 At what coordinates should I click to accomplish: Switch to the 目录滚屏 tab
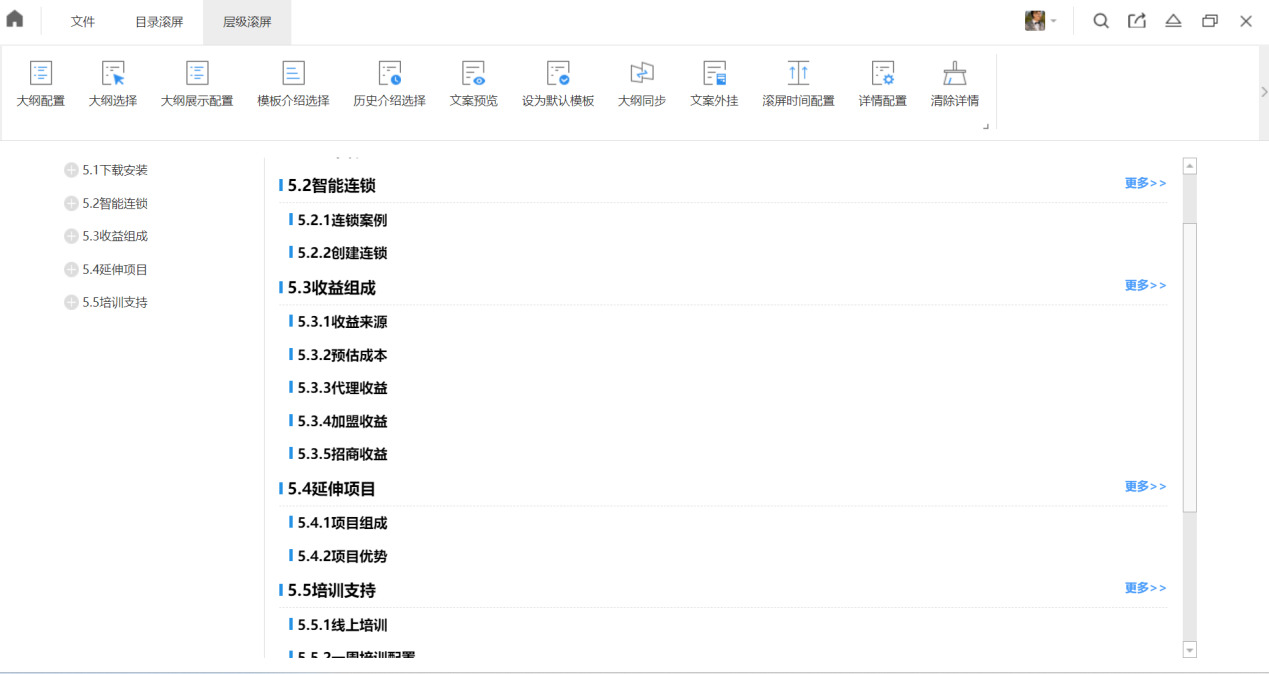pos(159,22)
